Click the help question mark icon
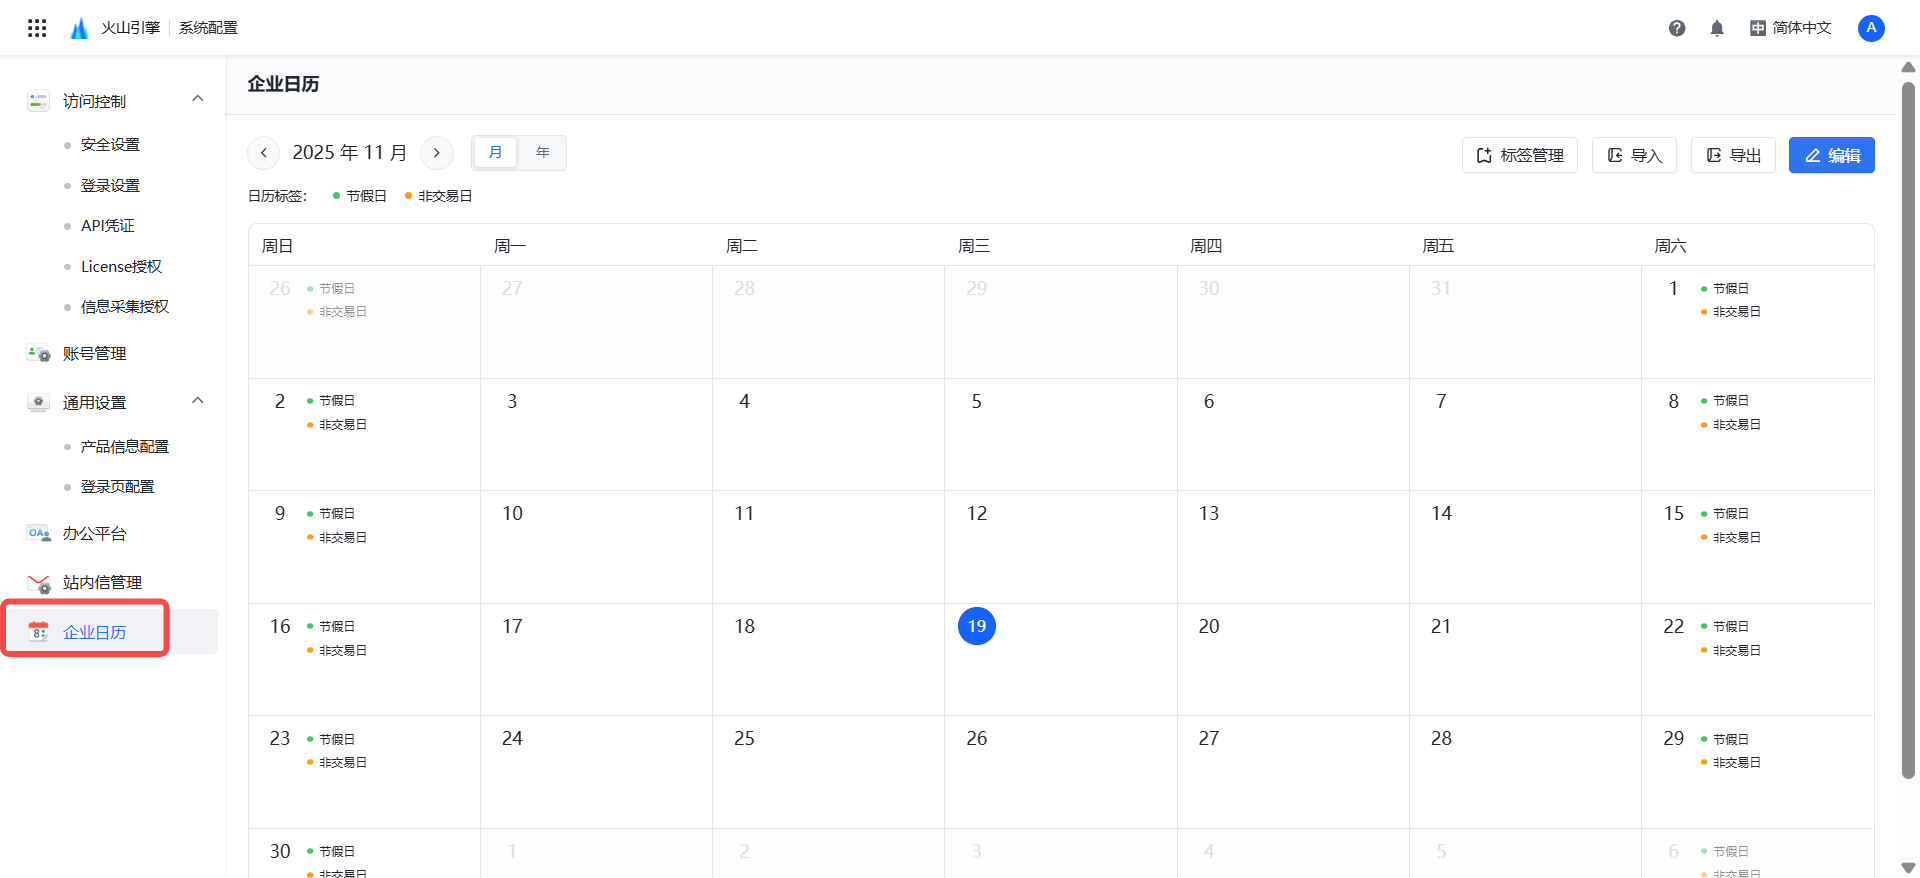This screenshot has width=1920, height=878. coord(1677,28)
